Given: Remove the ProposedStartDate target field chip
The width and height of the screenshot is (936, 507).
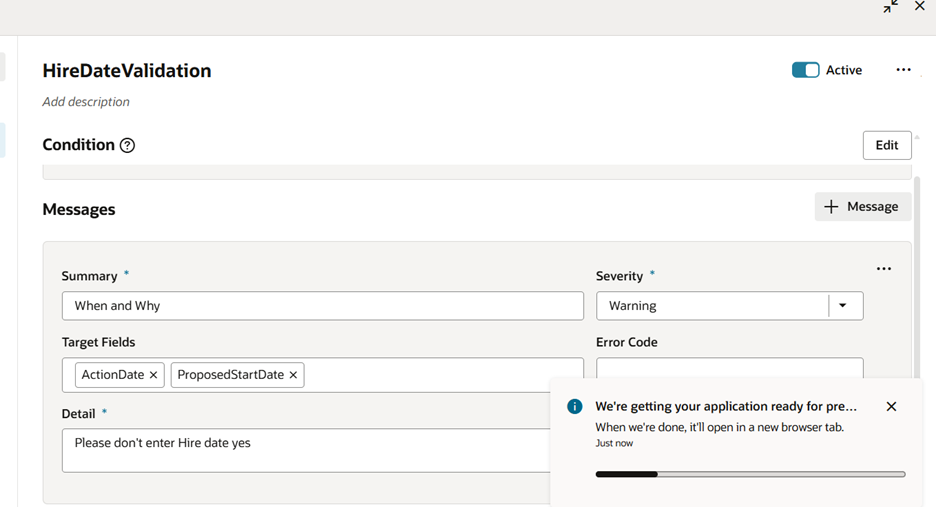Looking at the screenshot, I should tap(293, 375).
